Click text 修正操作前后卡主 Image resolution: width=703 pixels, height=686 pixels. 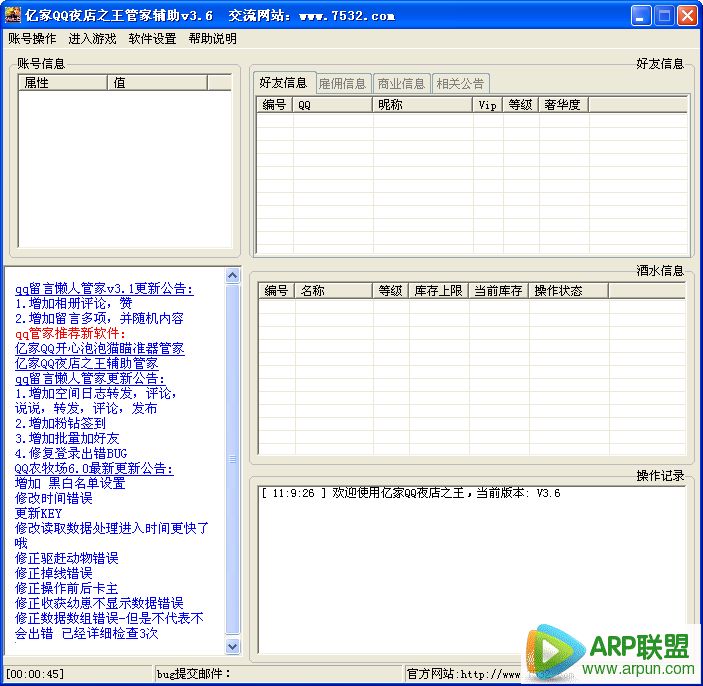(67, 588)
